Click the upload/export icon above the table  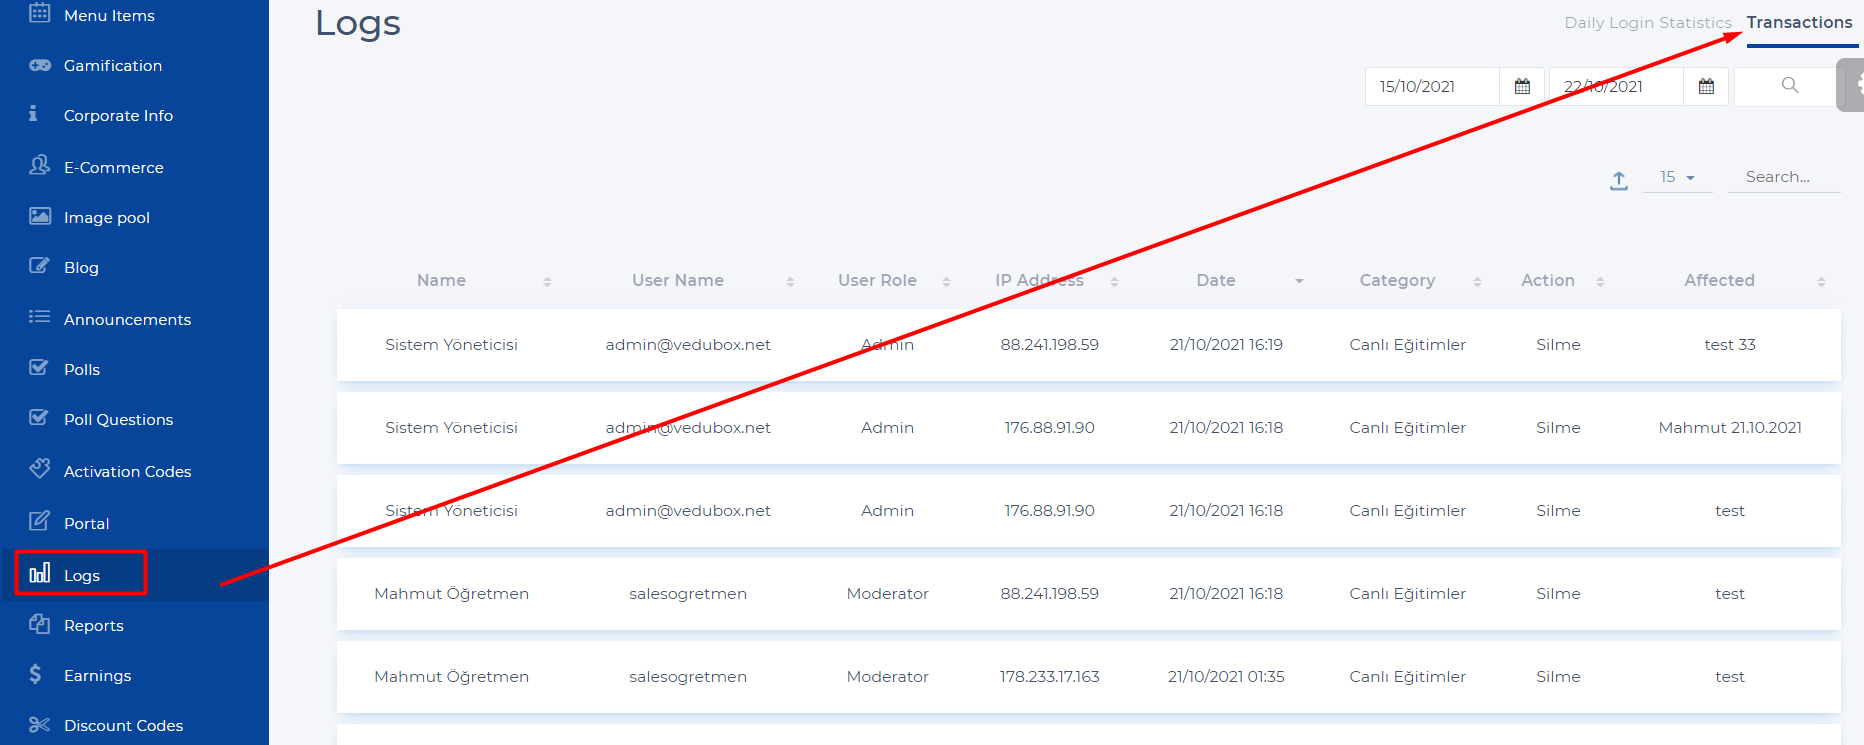pyautogui.click(x=1618, y=180)
